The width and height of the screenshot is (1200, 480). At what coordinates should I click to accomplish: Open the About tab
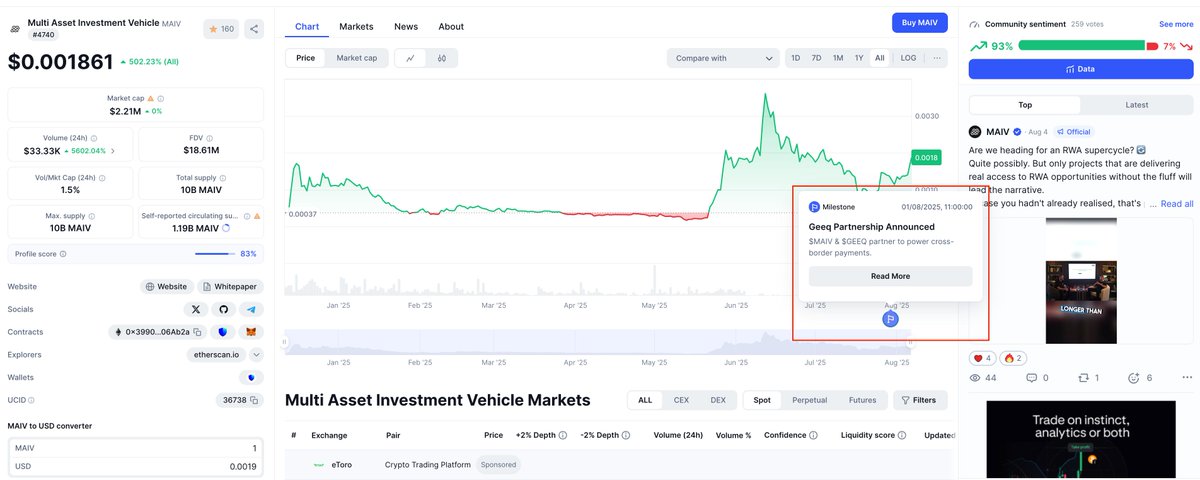click(x=451, y=27)
